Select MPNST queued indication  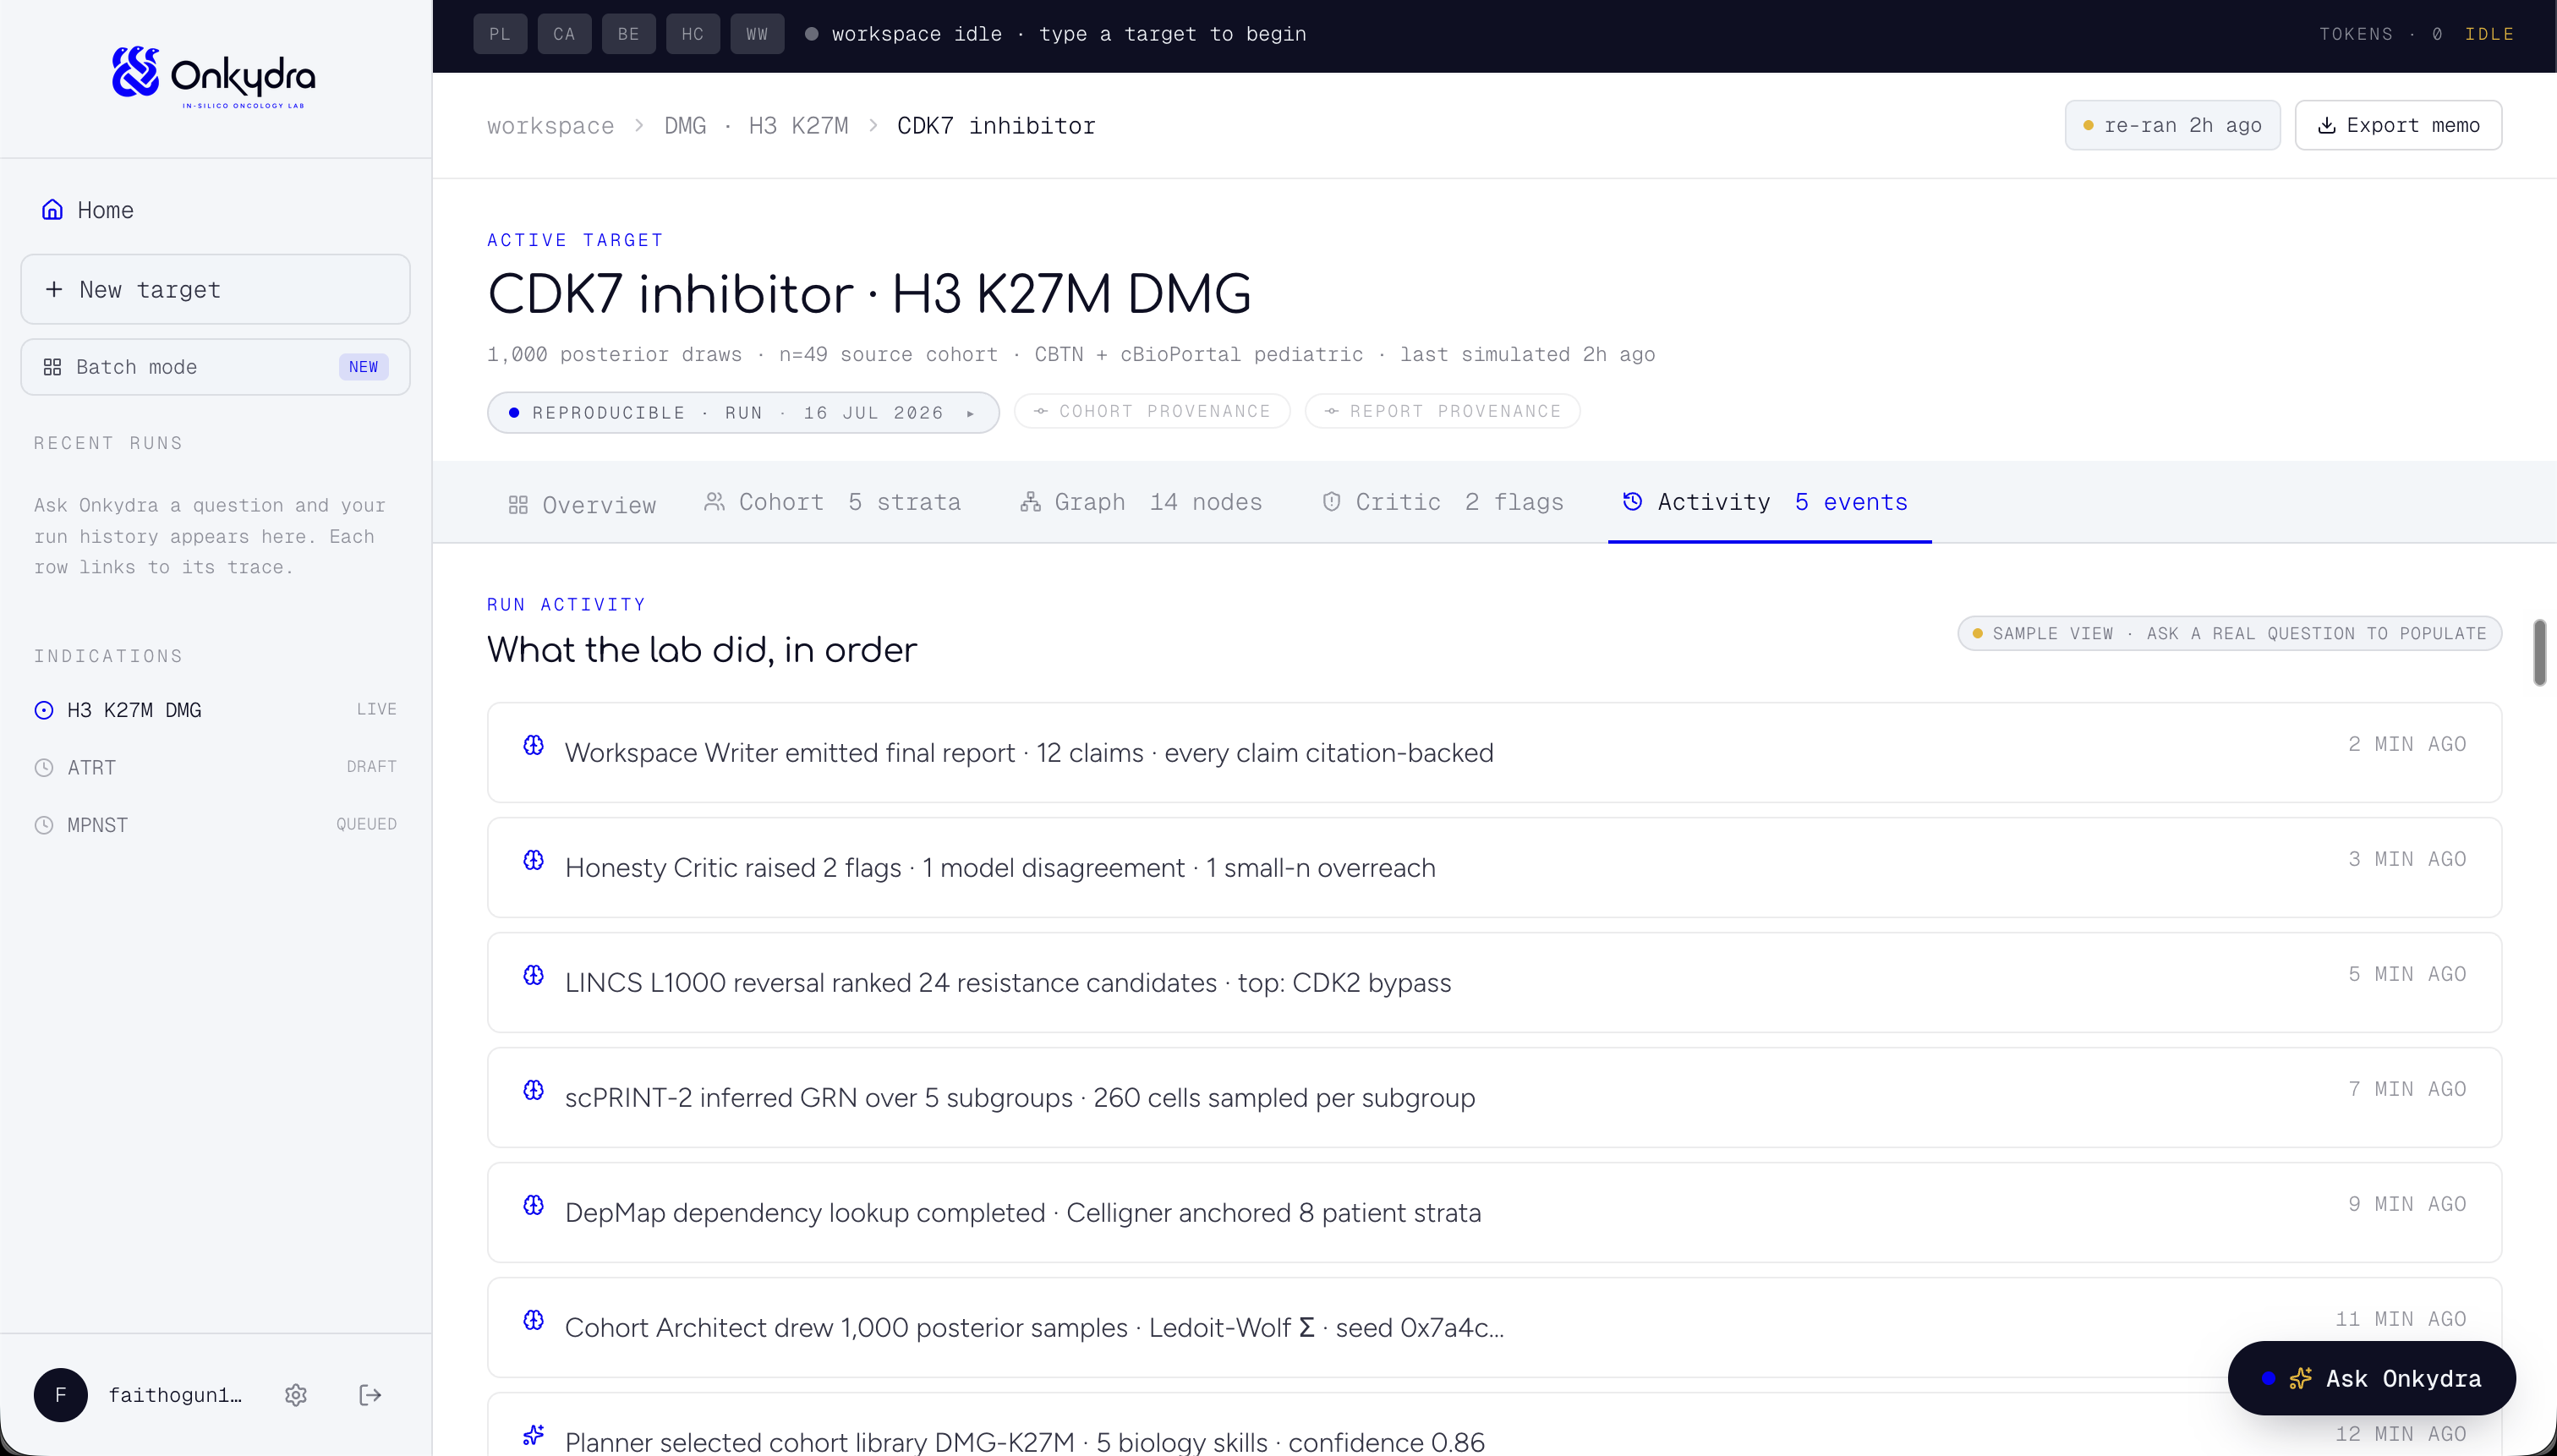point(215,825)
